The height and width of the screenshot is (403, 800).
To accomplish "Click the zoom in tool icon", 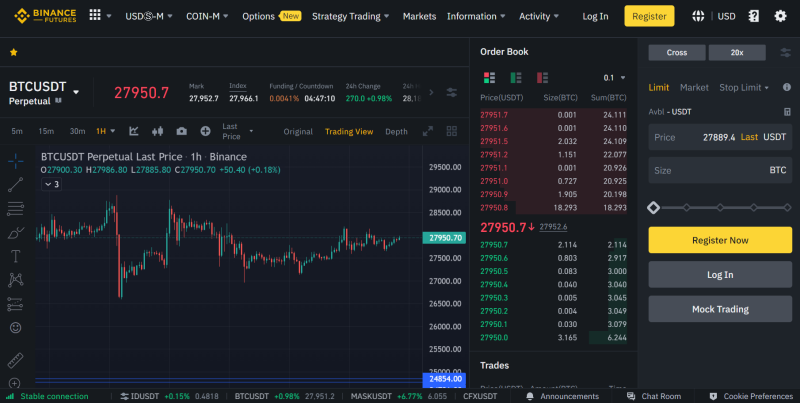I will [x=15, y=383].
